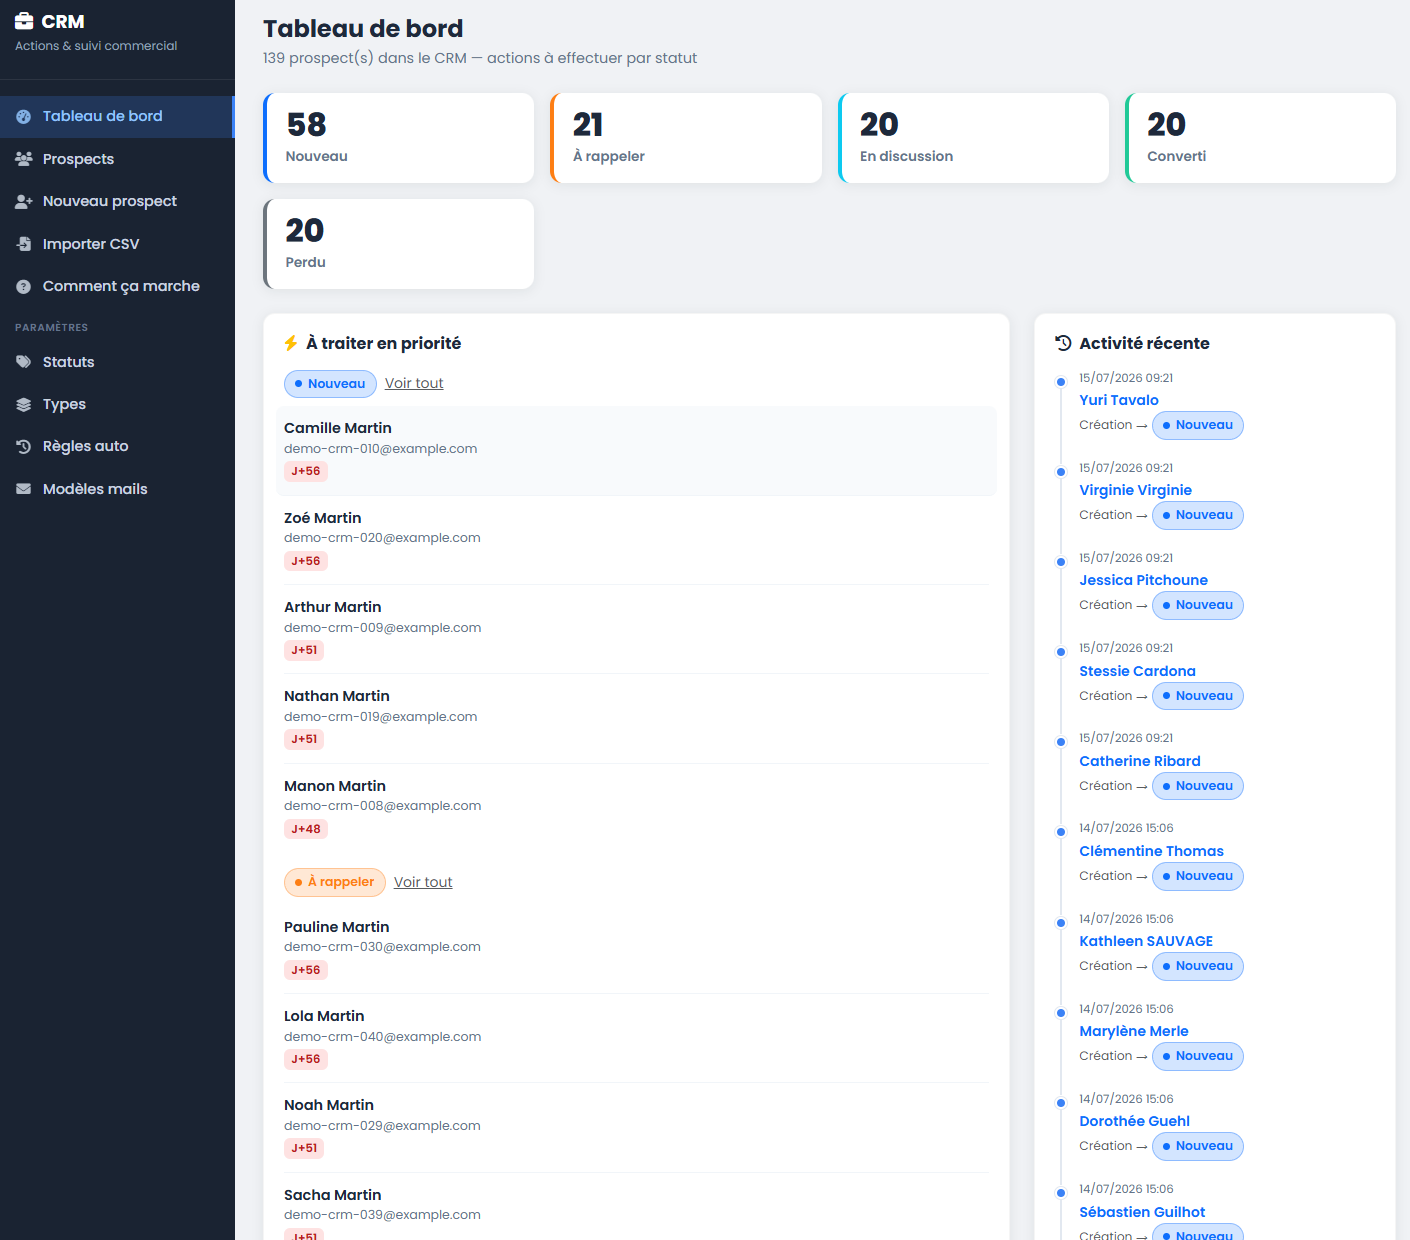1410x1240 pixels.
Task: Open the 20 En discussion card
Action: click(x=974, y=138)
